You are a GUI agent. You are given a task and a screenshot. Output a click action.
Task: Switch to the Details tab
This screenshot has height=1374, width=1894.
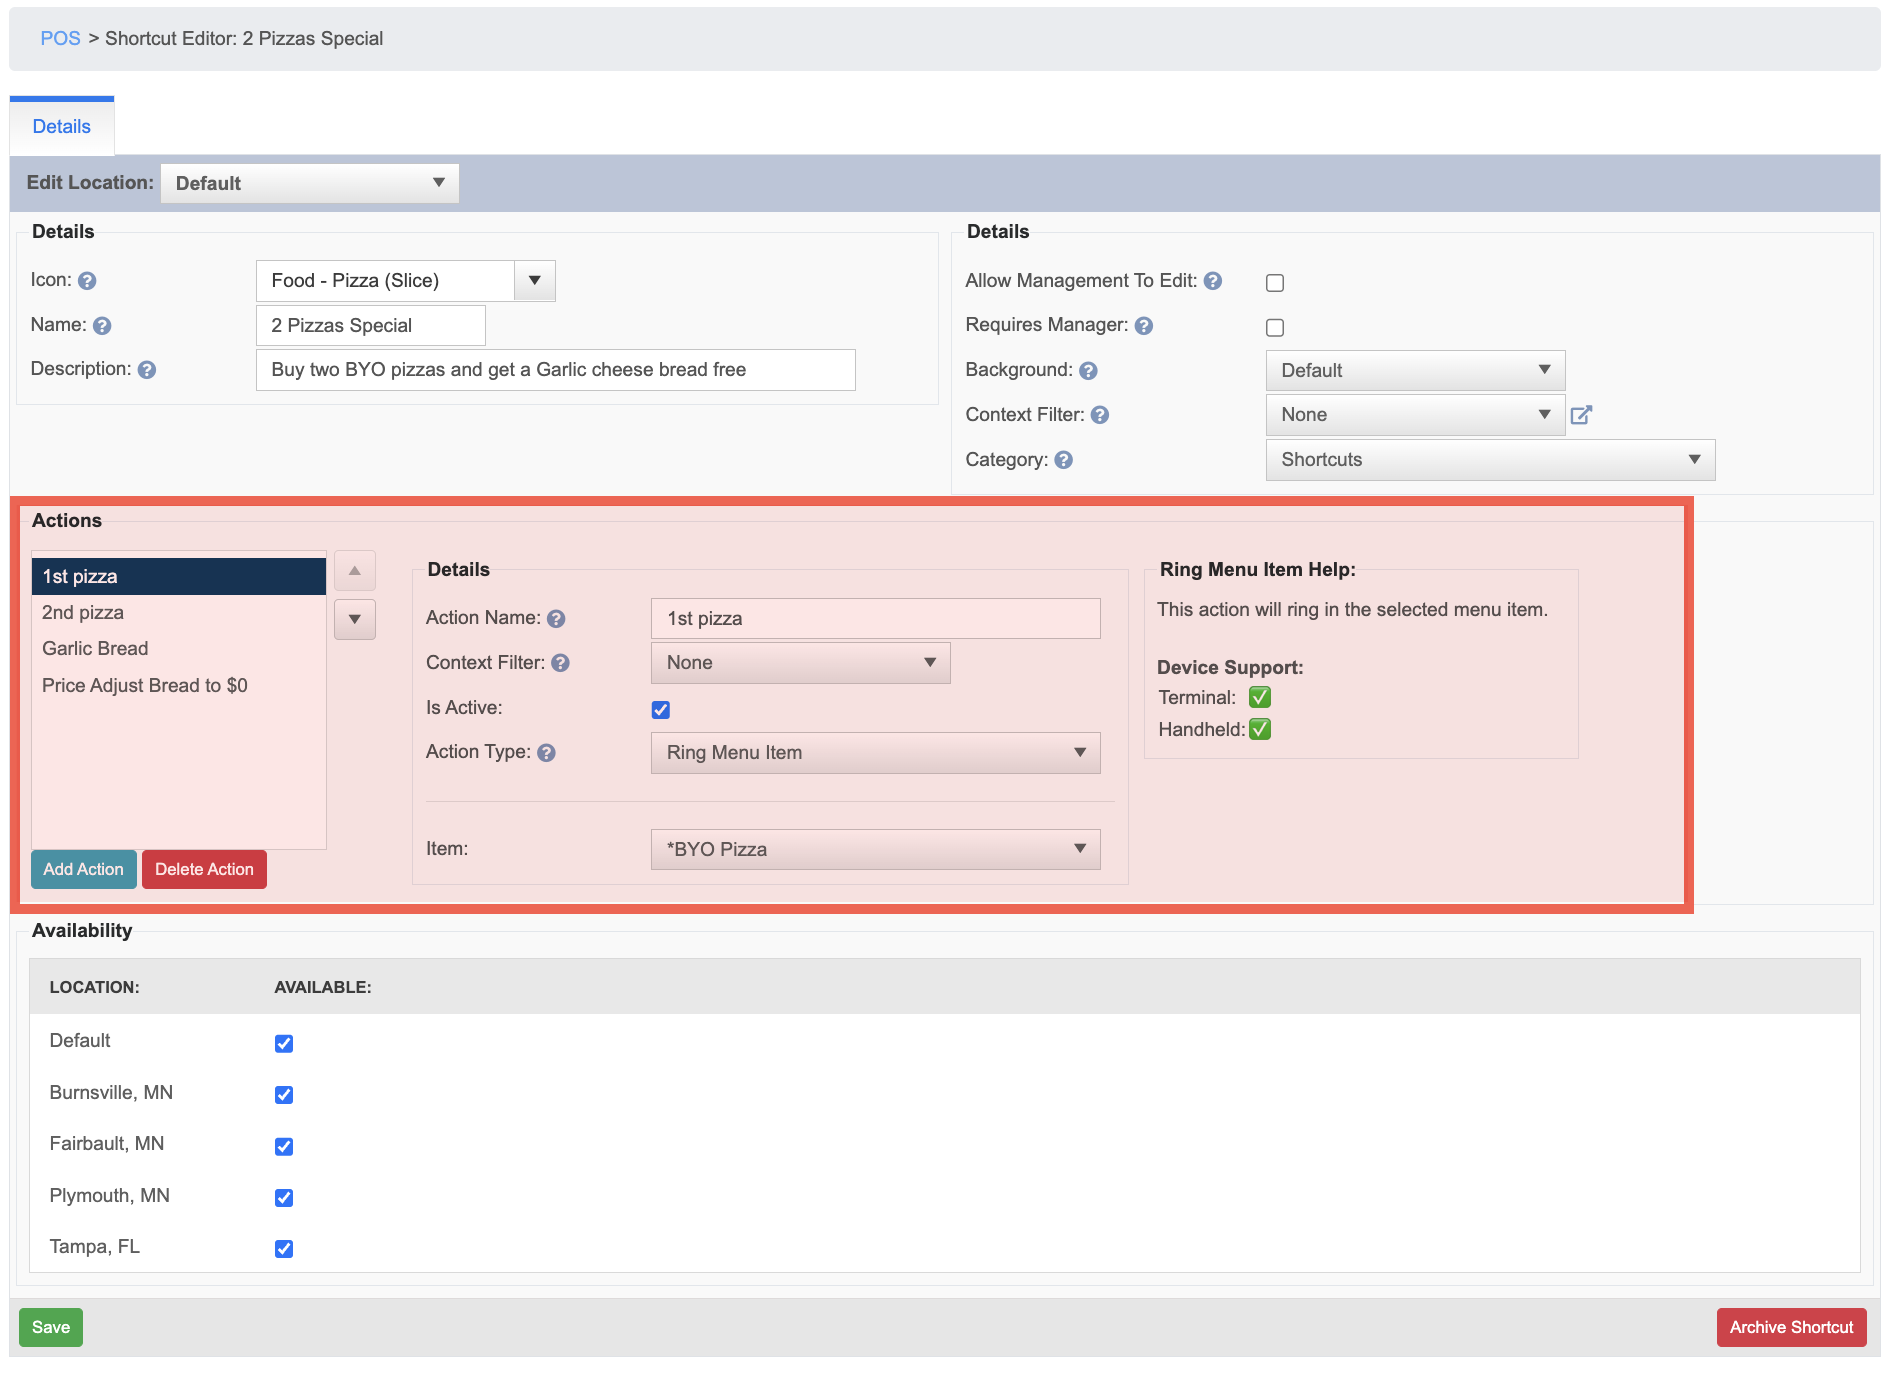click(x=62, y=127)
